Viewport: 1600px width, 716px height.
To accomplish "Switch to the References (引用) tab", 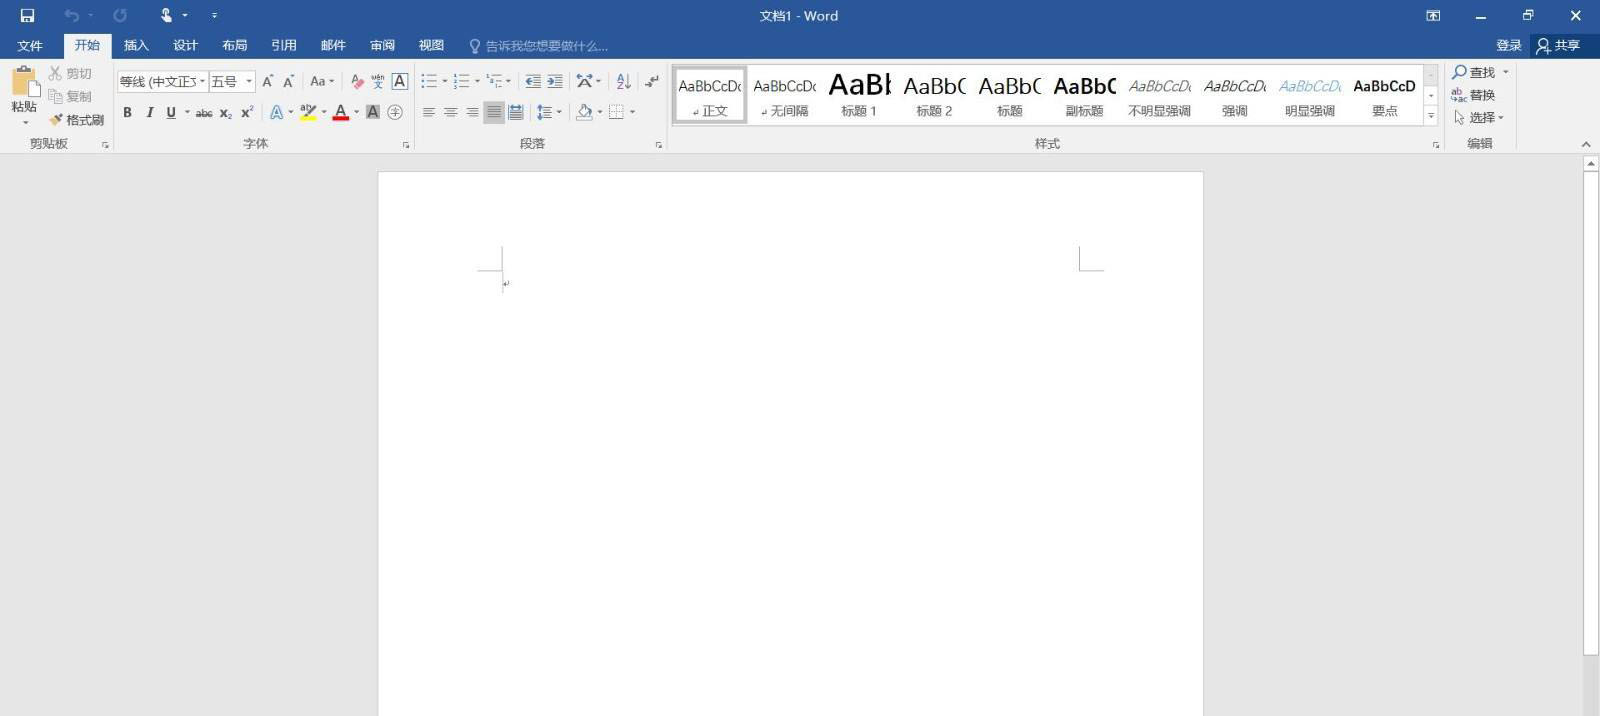I will [283, 45].
